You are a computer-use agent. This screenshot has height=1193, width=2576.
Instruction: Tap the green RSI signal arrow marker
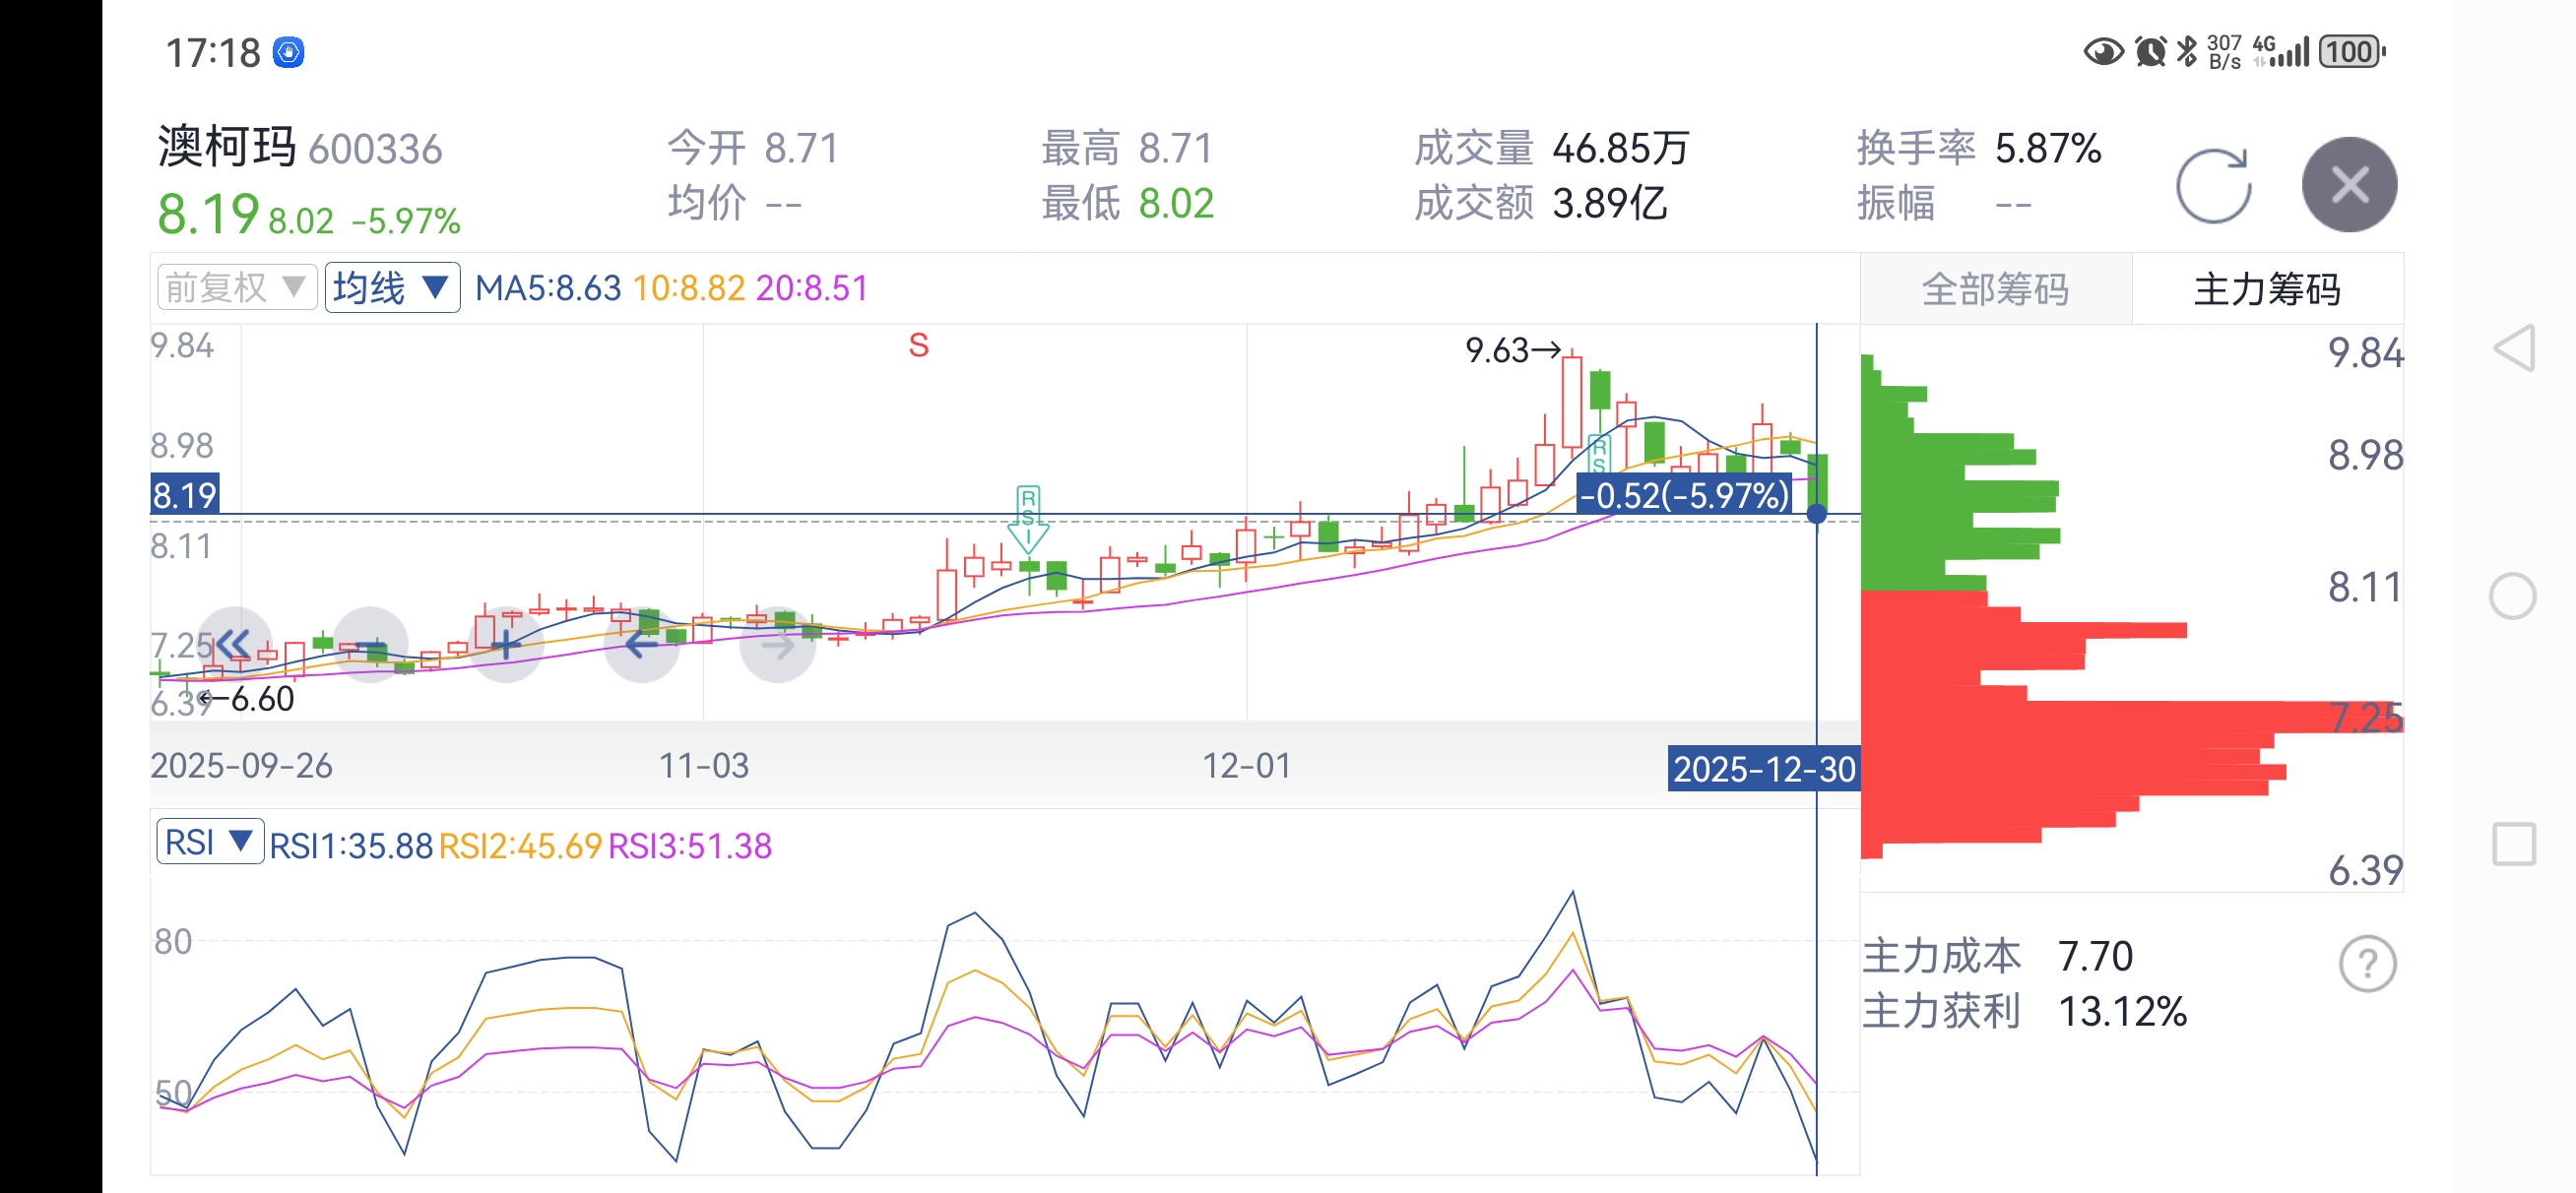click(1027, 519)
